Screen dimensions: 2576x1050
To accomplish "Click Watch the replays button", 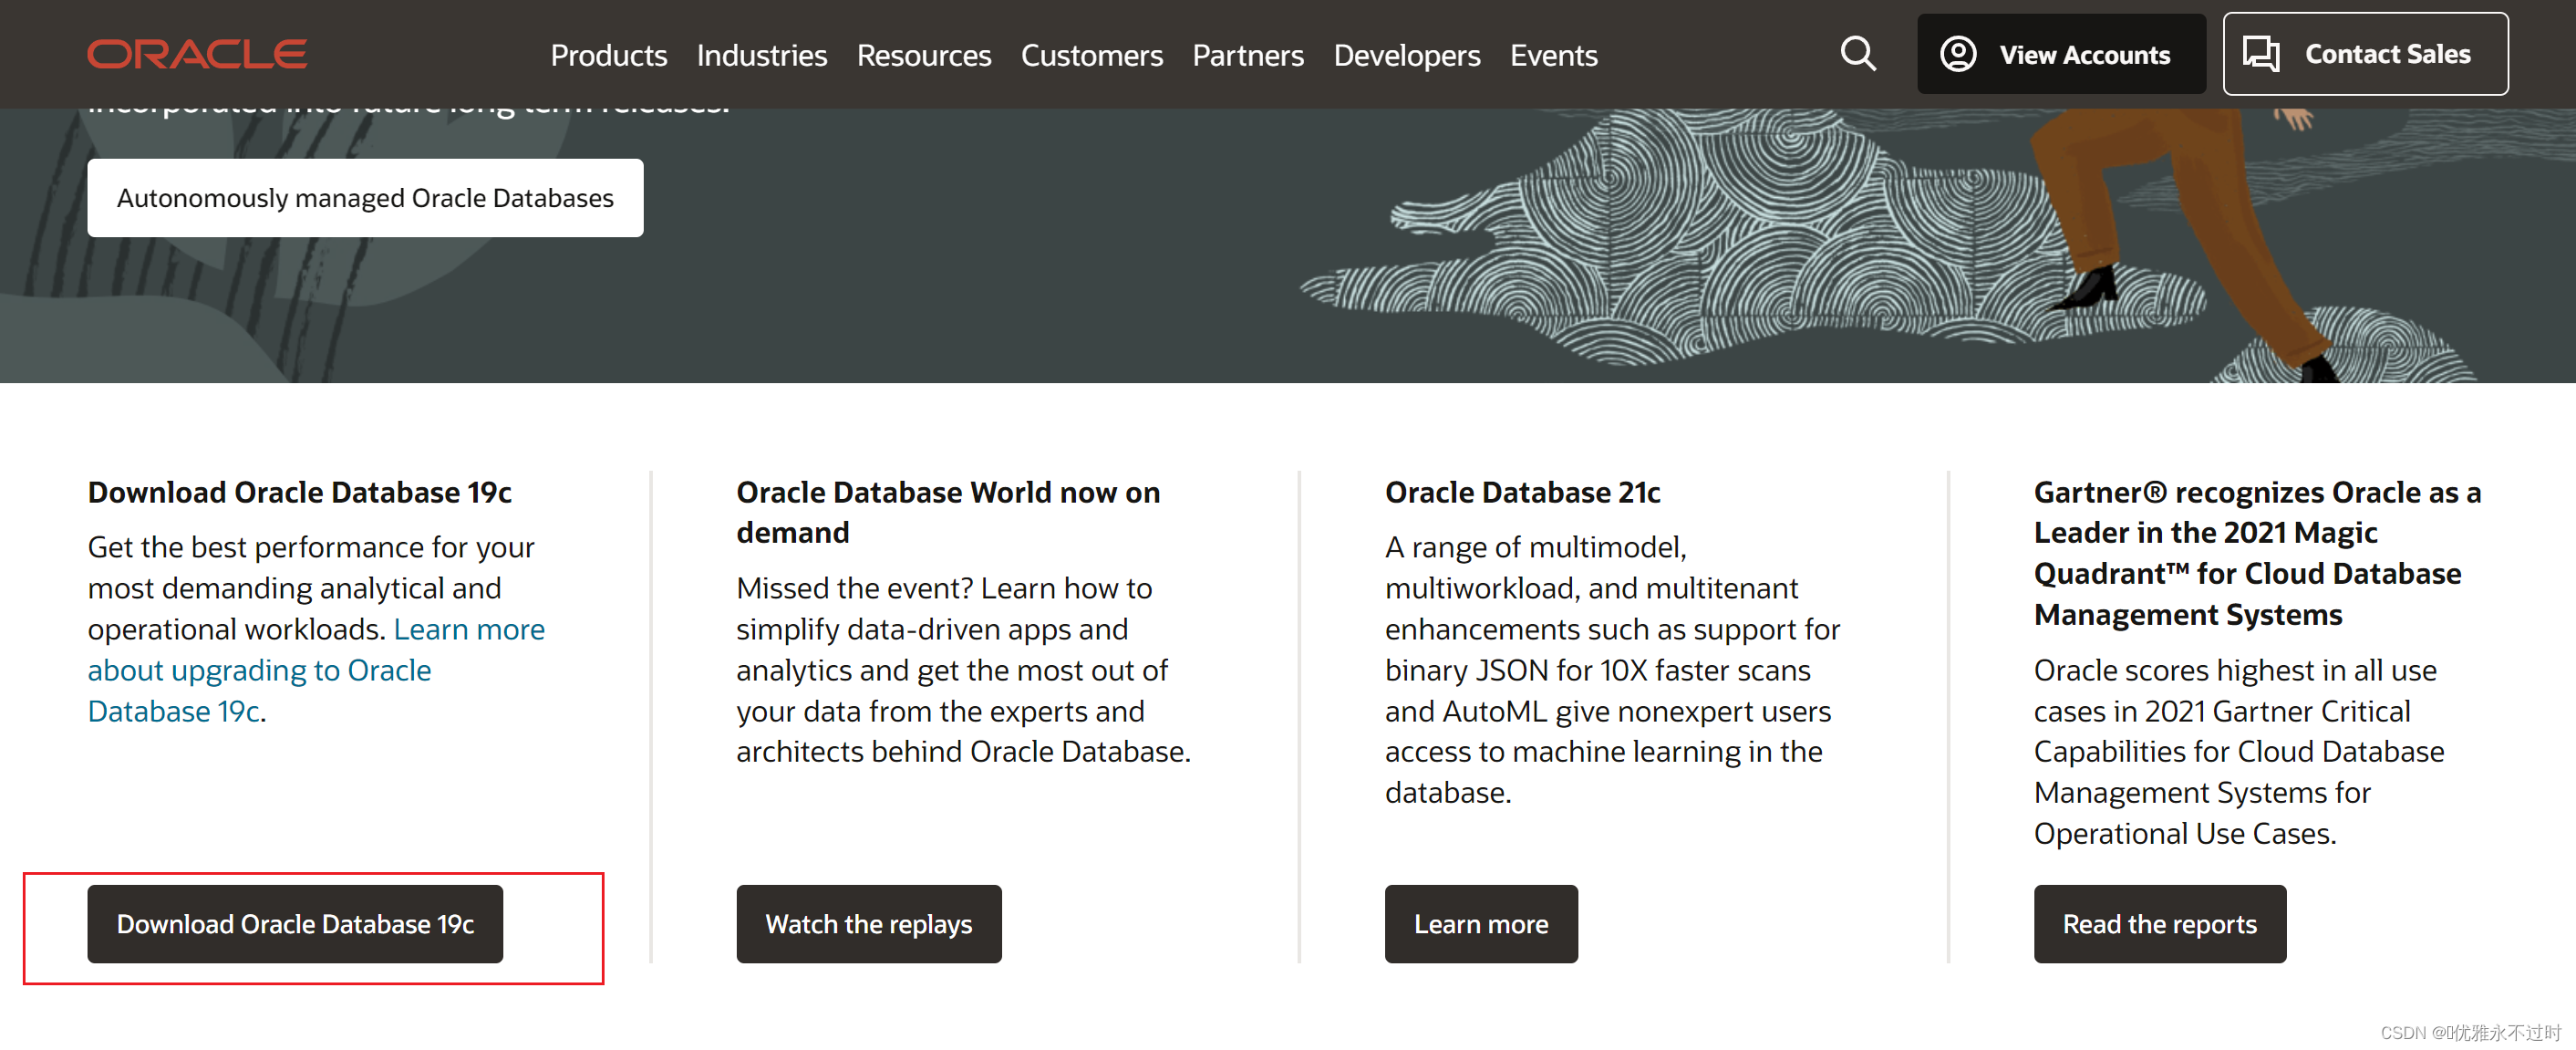I will (x=868, y=924).
